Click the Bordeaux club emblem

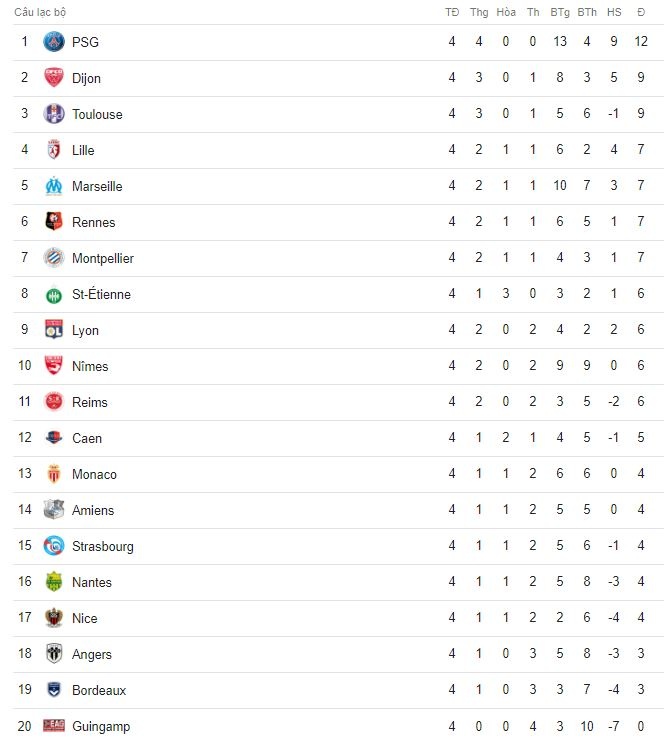pos(54,690)
